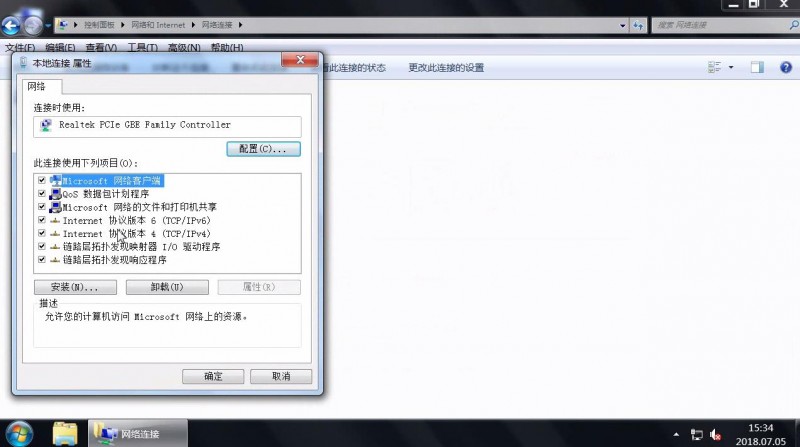Open the 编辑(E) menu
The image size is (800, 447).
[60, 47]
